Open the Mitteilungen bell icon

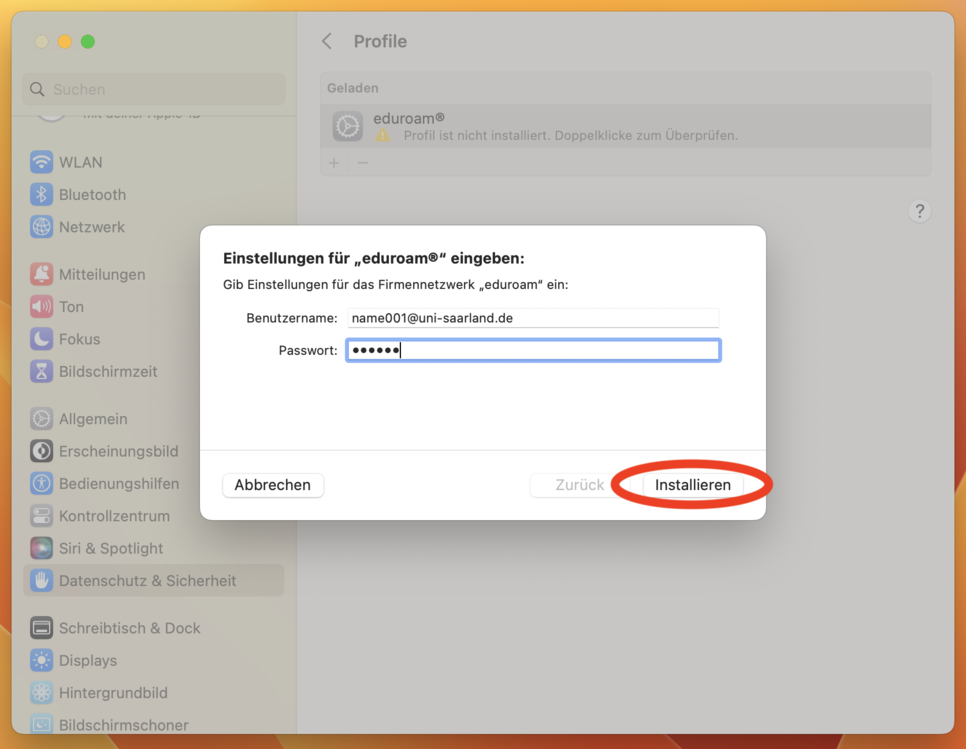point(41,274)
